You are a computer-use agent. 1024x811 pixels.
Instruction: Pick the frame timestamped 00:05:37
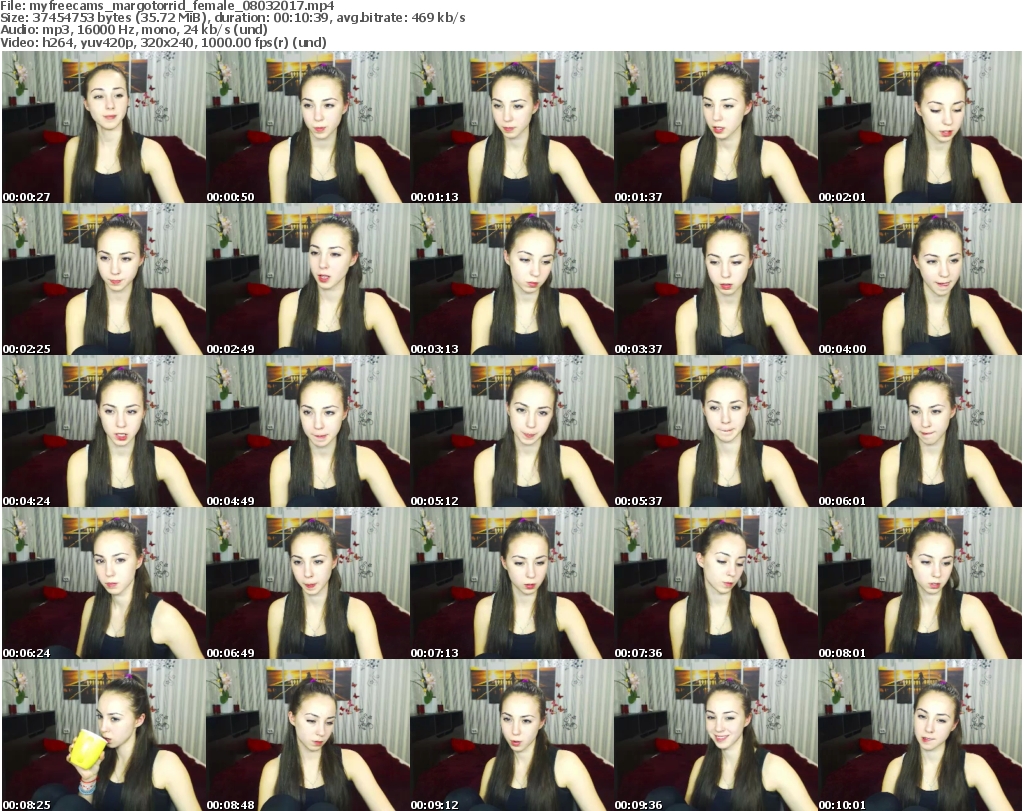pos(716,432)
